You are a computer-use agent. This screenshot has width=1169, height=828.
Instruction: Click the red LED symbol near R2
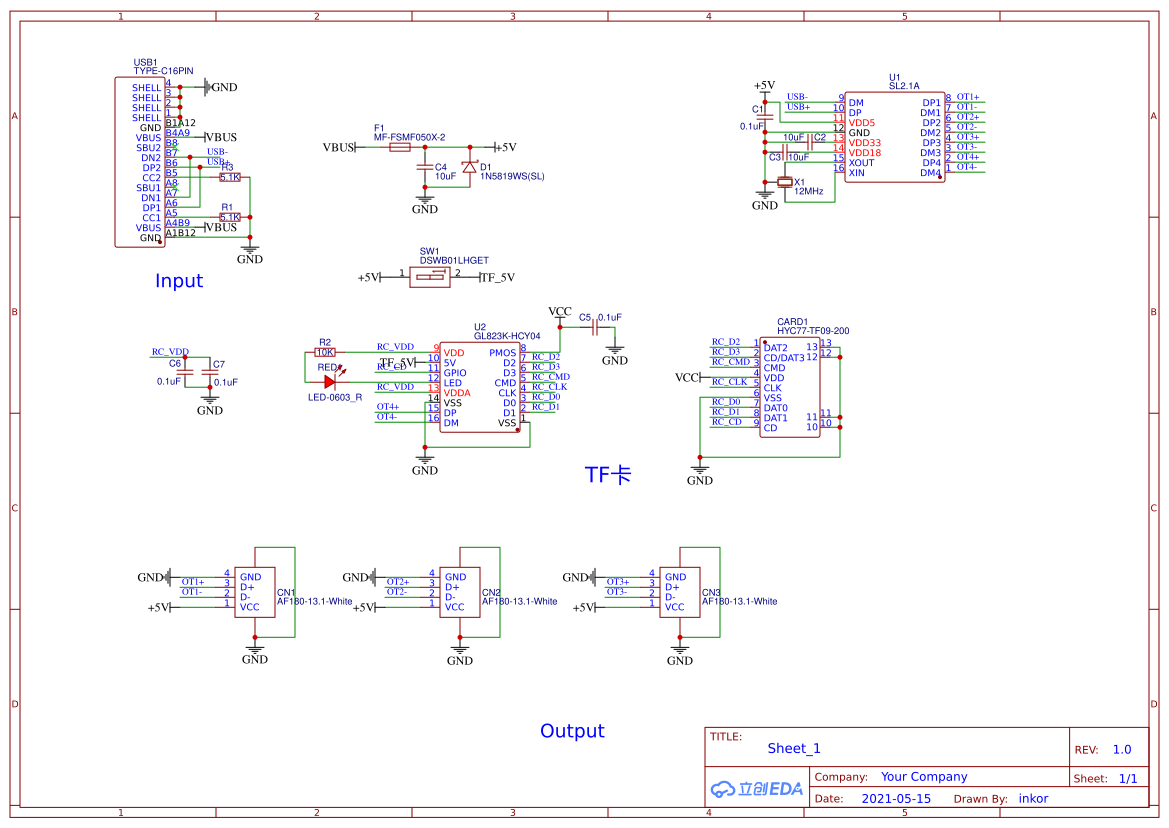[329, 381]
